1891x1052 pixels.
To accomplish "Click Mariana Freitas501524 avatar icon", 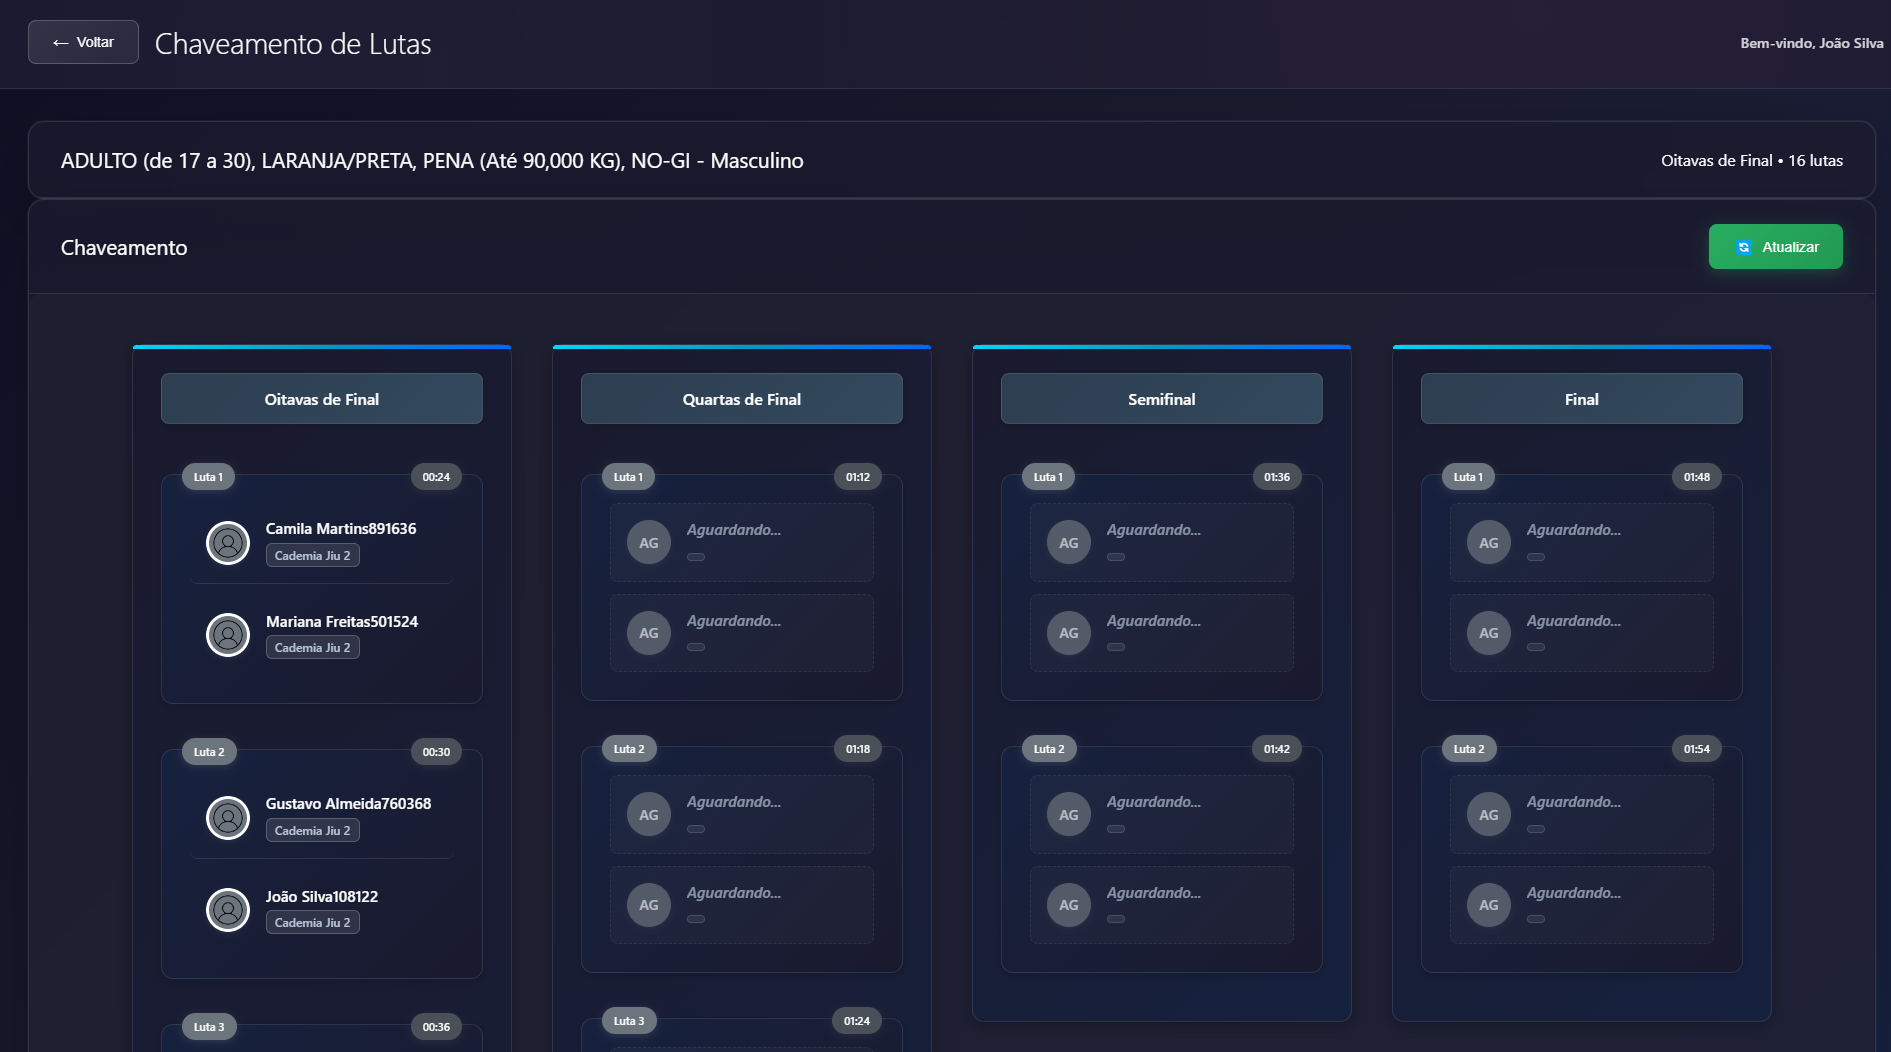I will click(228, 635).
